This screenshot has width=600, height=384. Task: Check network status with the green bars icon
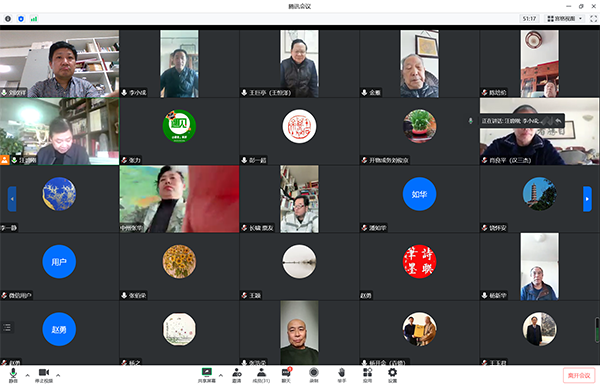(x=34, y=18)
